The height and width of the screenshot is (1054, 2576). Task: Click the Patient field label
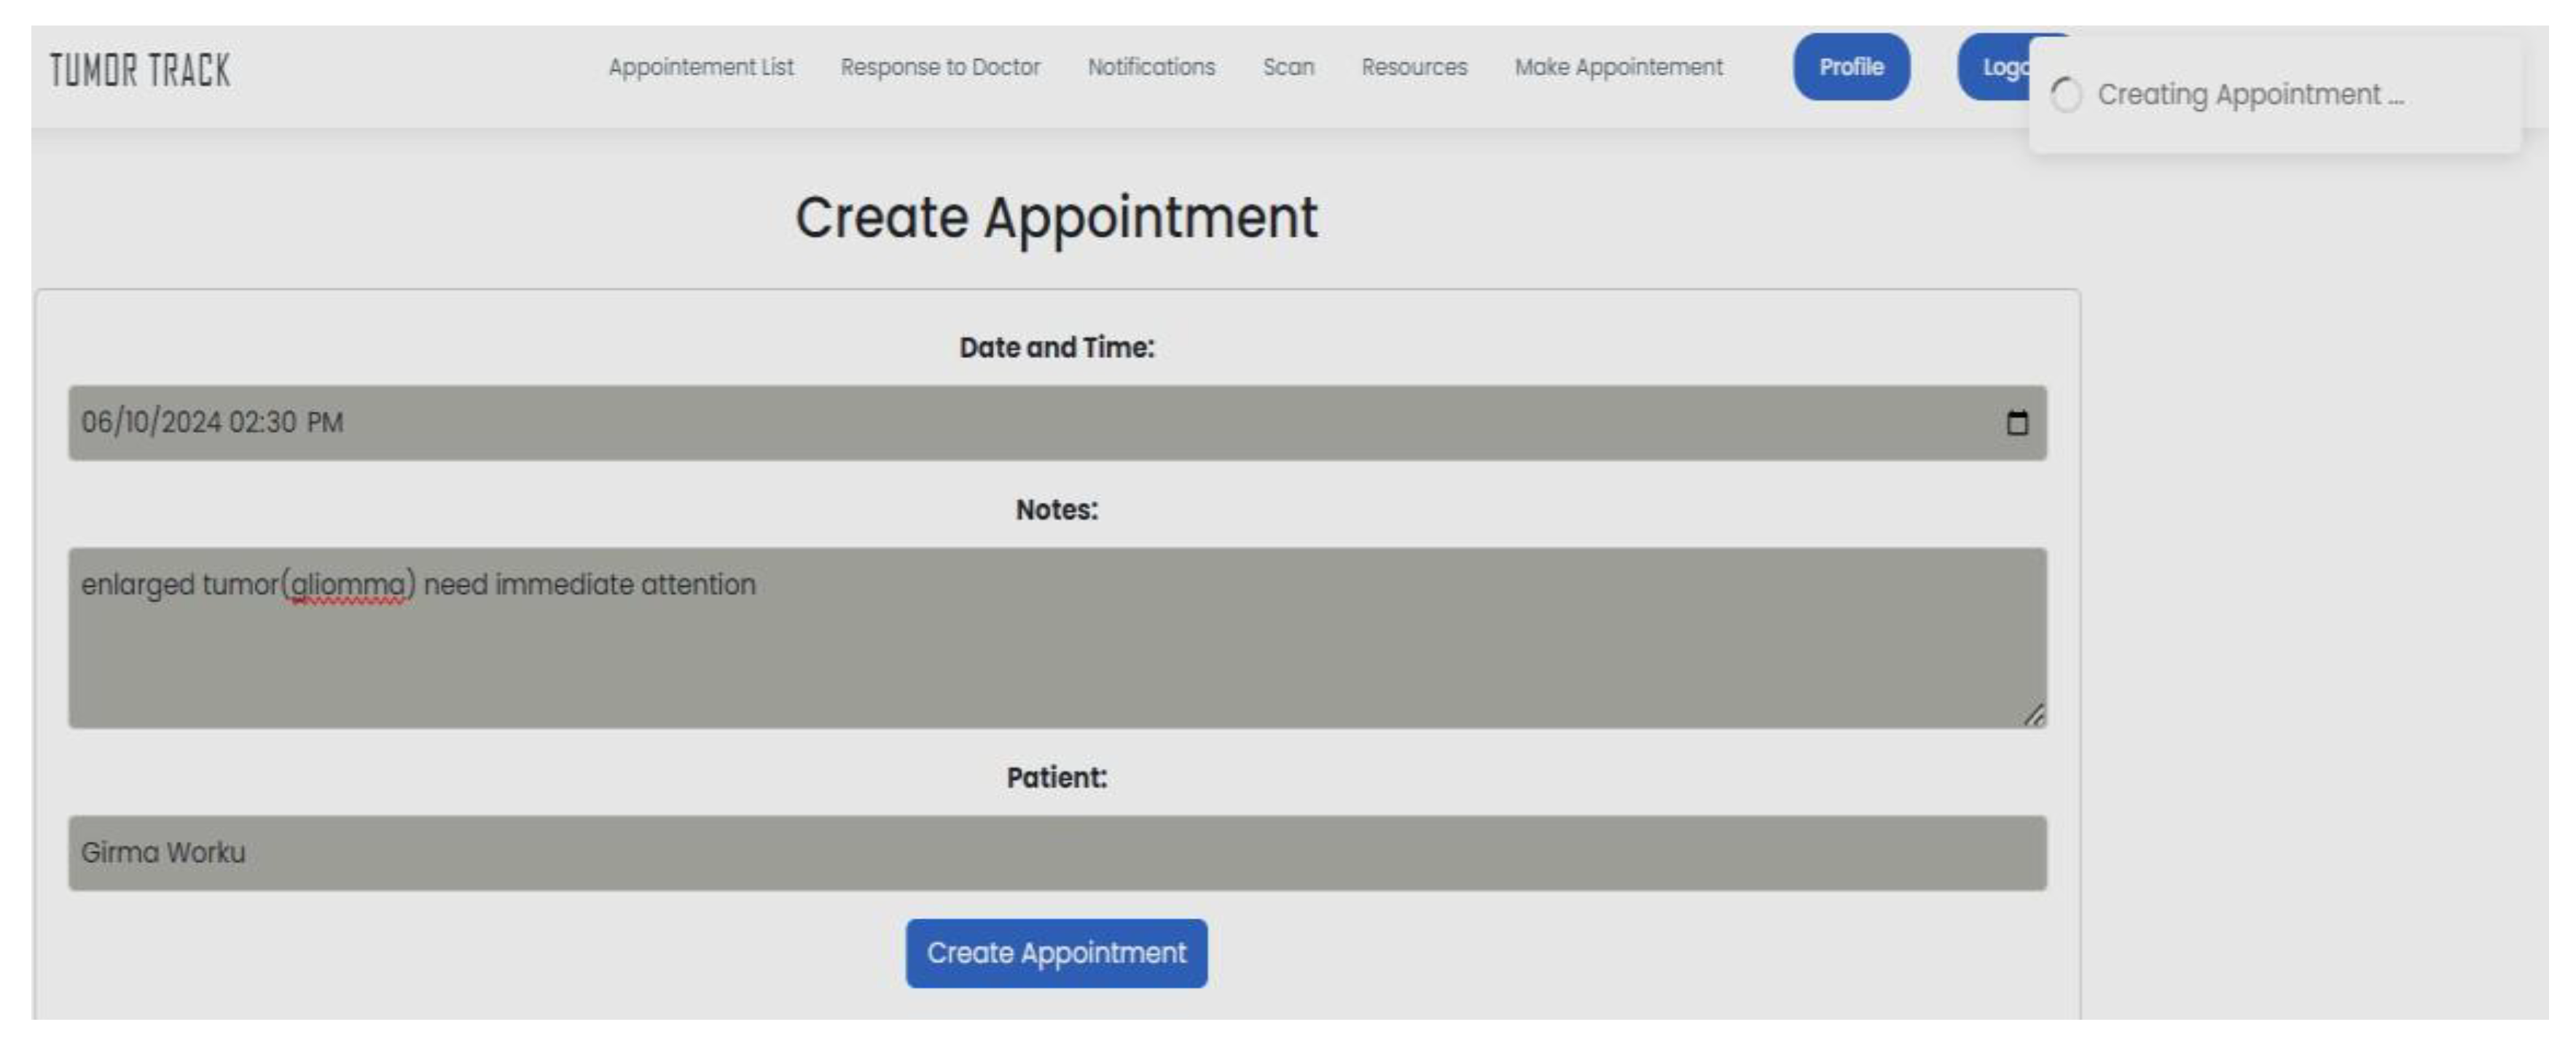tap(1056, 777)
